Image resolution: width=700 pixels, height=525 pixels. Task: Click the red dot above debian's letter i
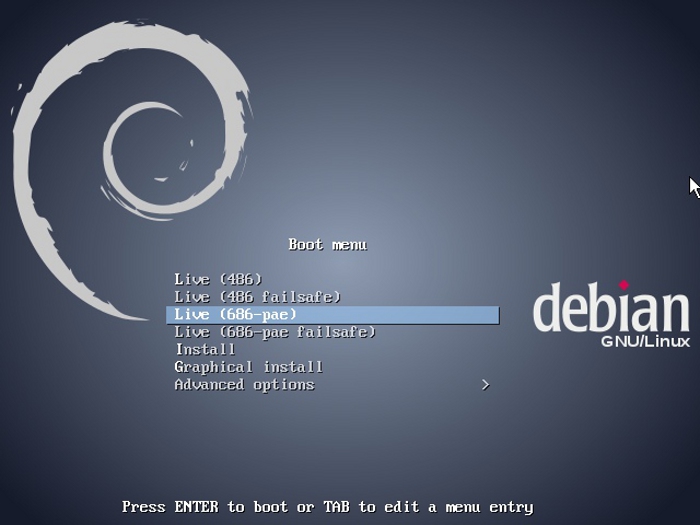point(624,285)
